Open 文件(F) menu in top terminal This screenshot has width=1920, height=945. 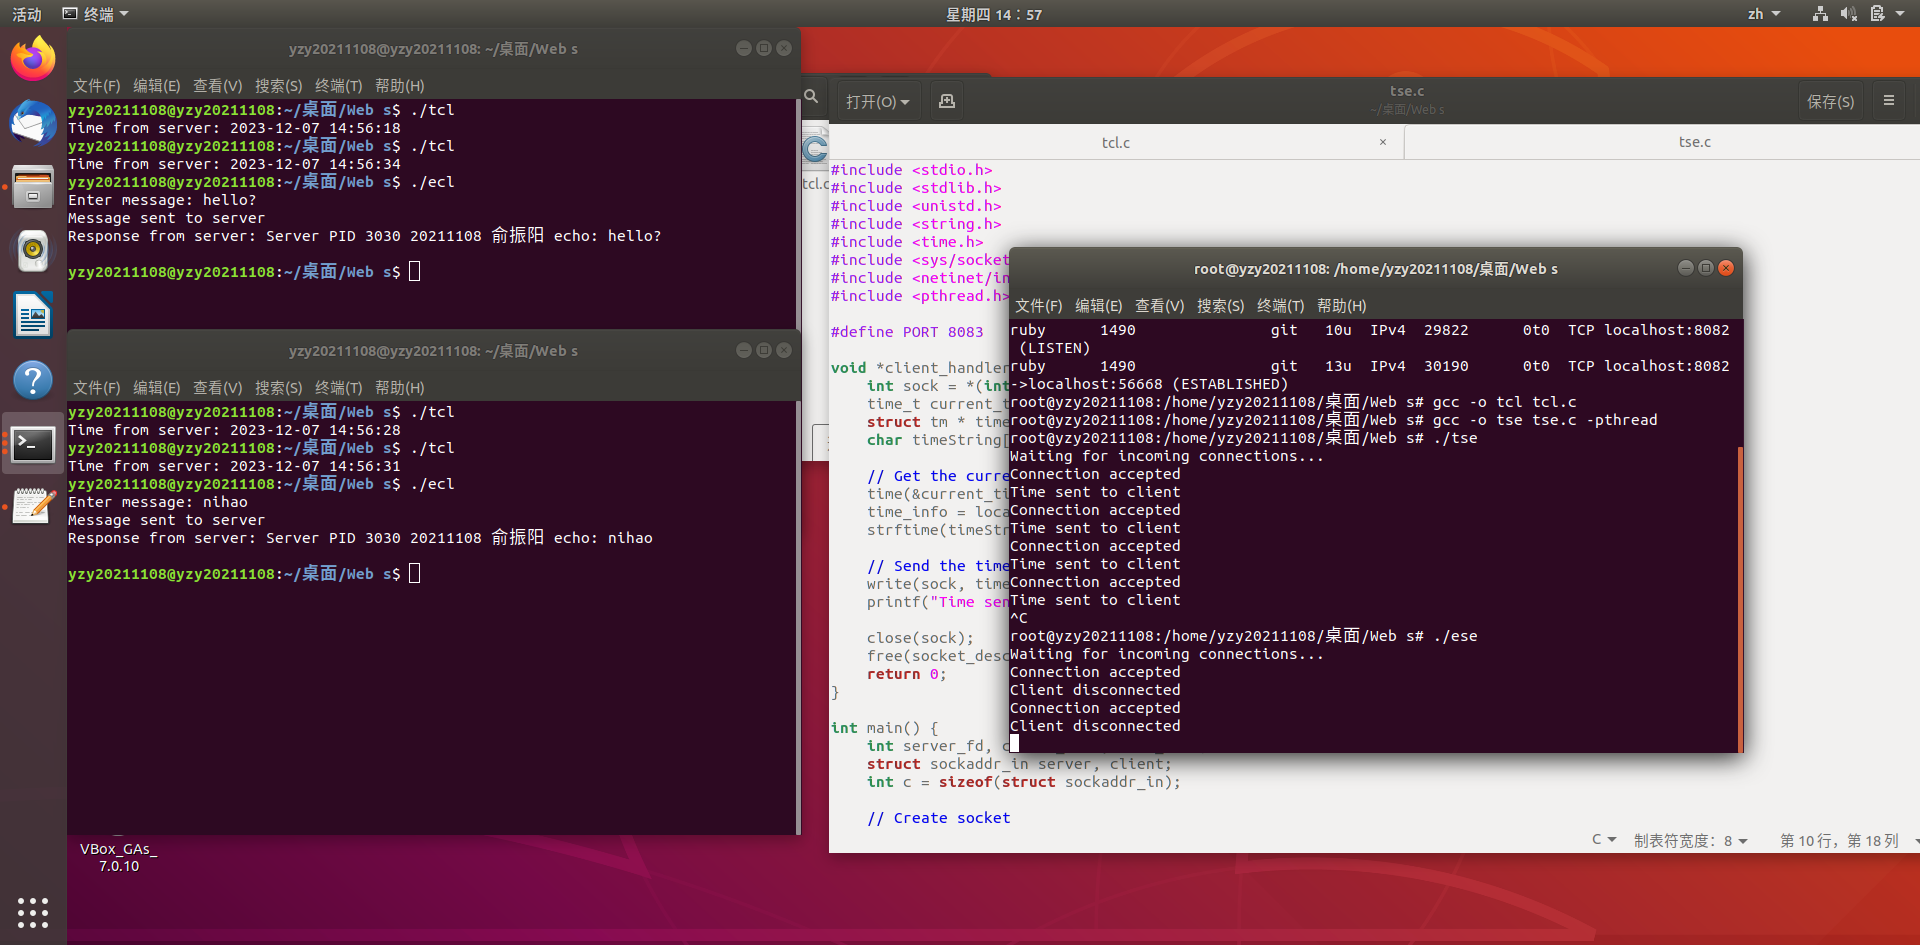tap(96, 86)
